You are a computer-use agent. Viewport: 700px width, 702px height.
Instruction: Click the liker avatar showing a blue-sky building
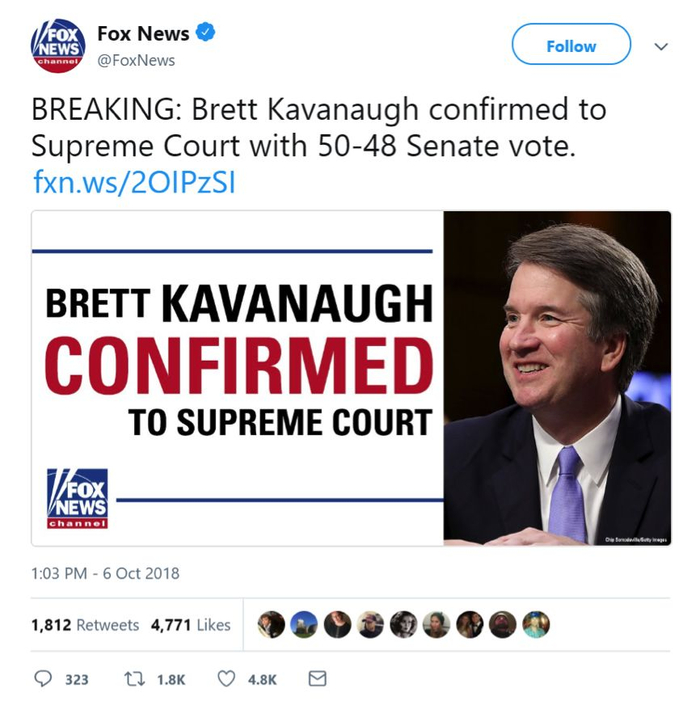(304, 625)
